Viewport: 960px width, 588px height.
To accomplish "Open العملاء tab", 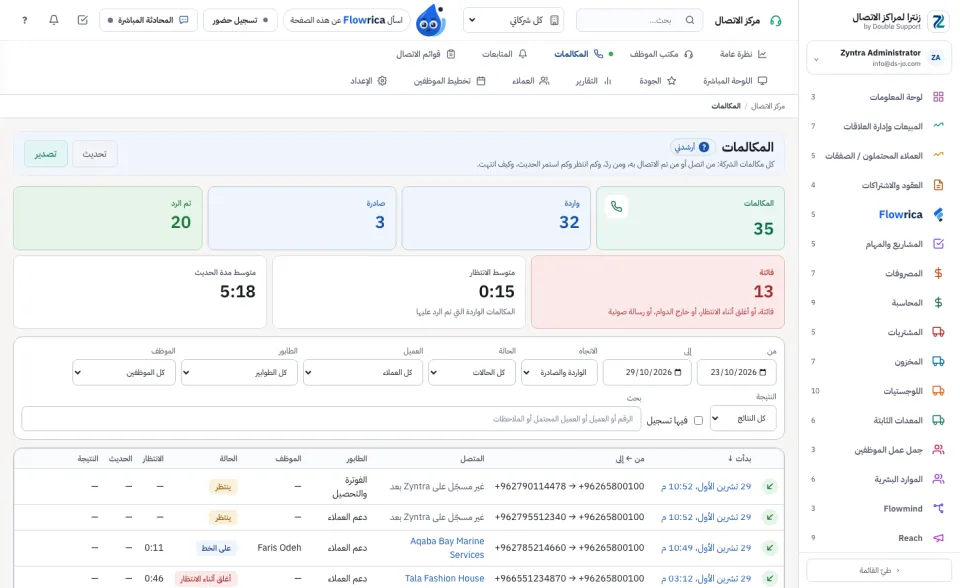I will [530, 81].
